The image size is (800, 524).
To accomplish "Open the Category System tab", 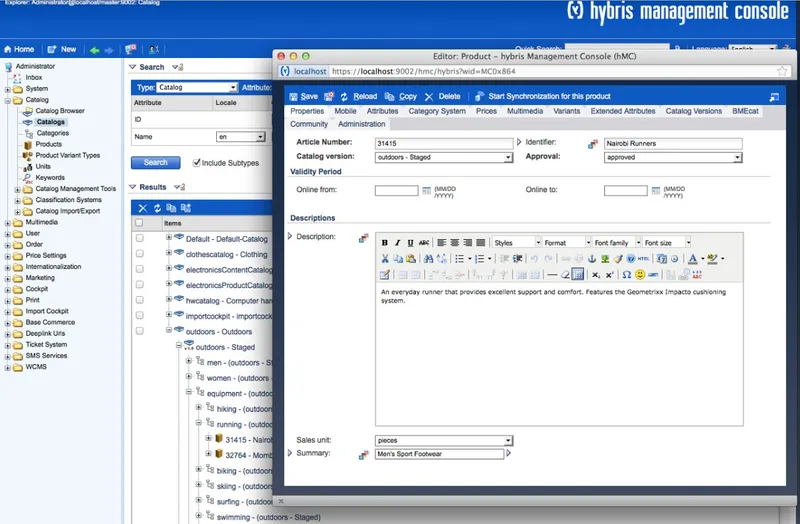I will 437,111.
